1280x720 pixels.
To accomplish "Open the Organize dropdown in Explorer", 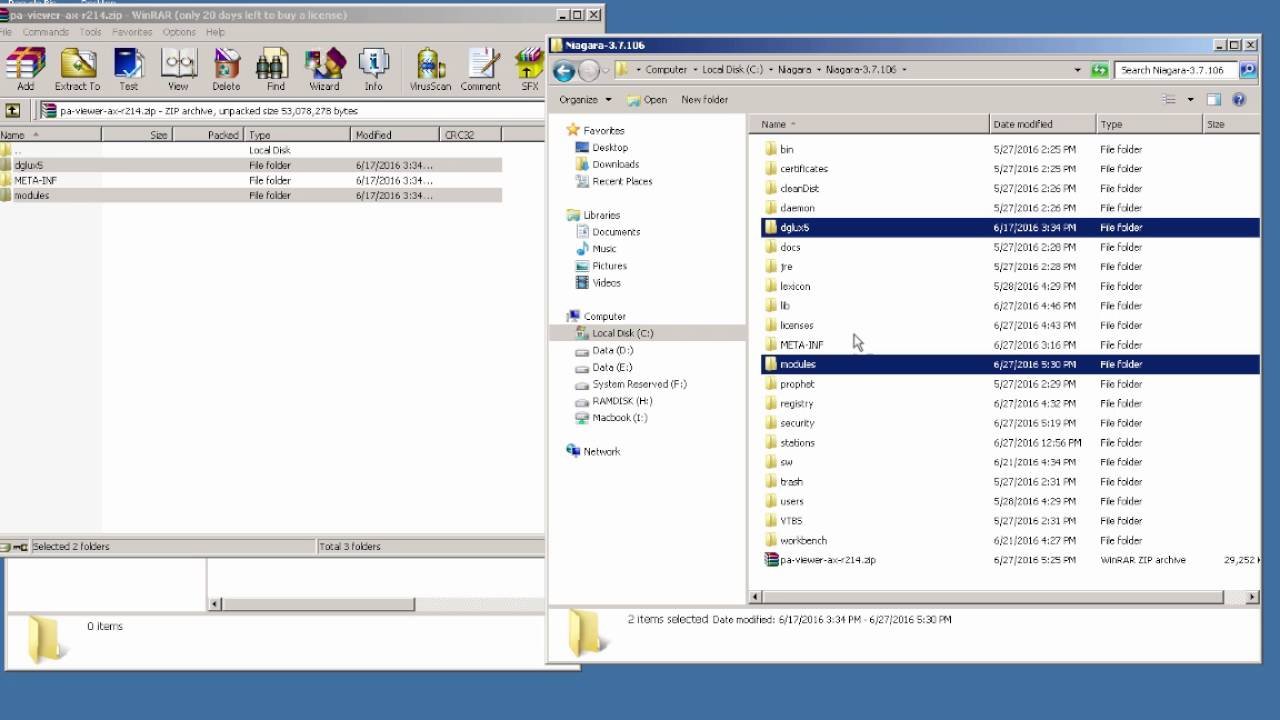I will 585,100.
